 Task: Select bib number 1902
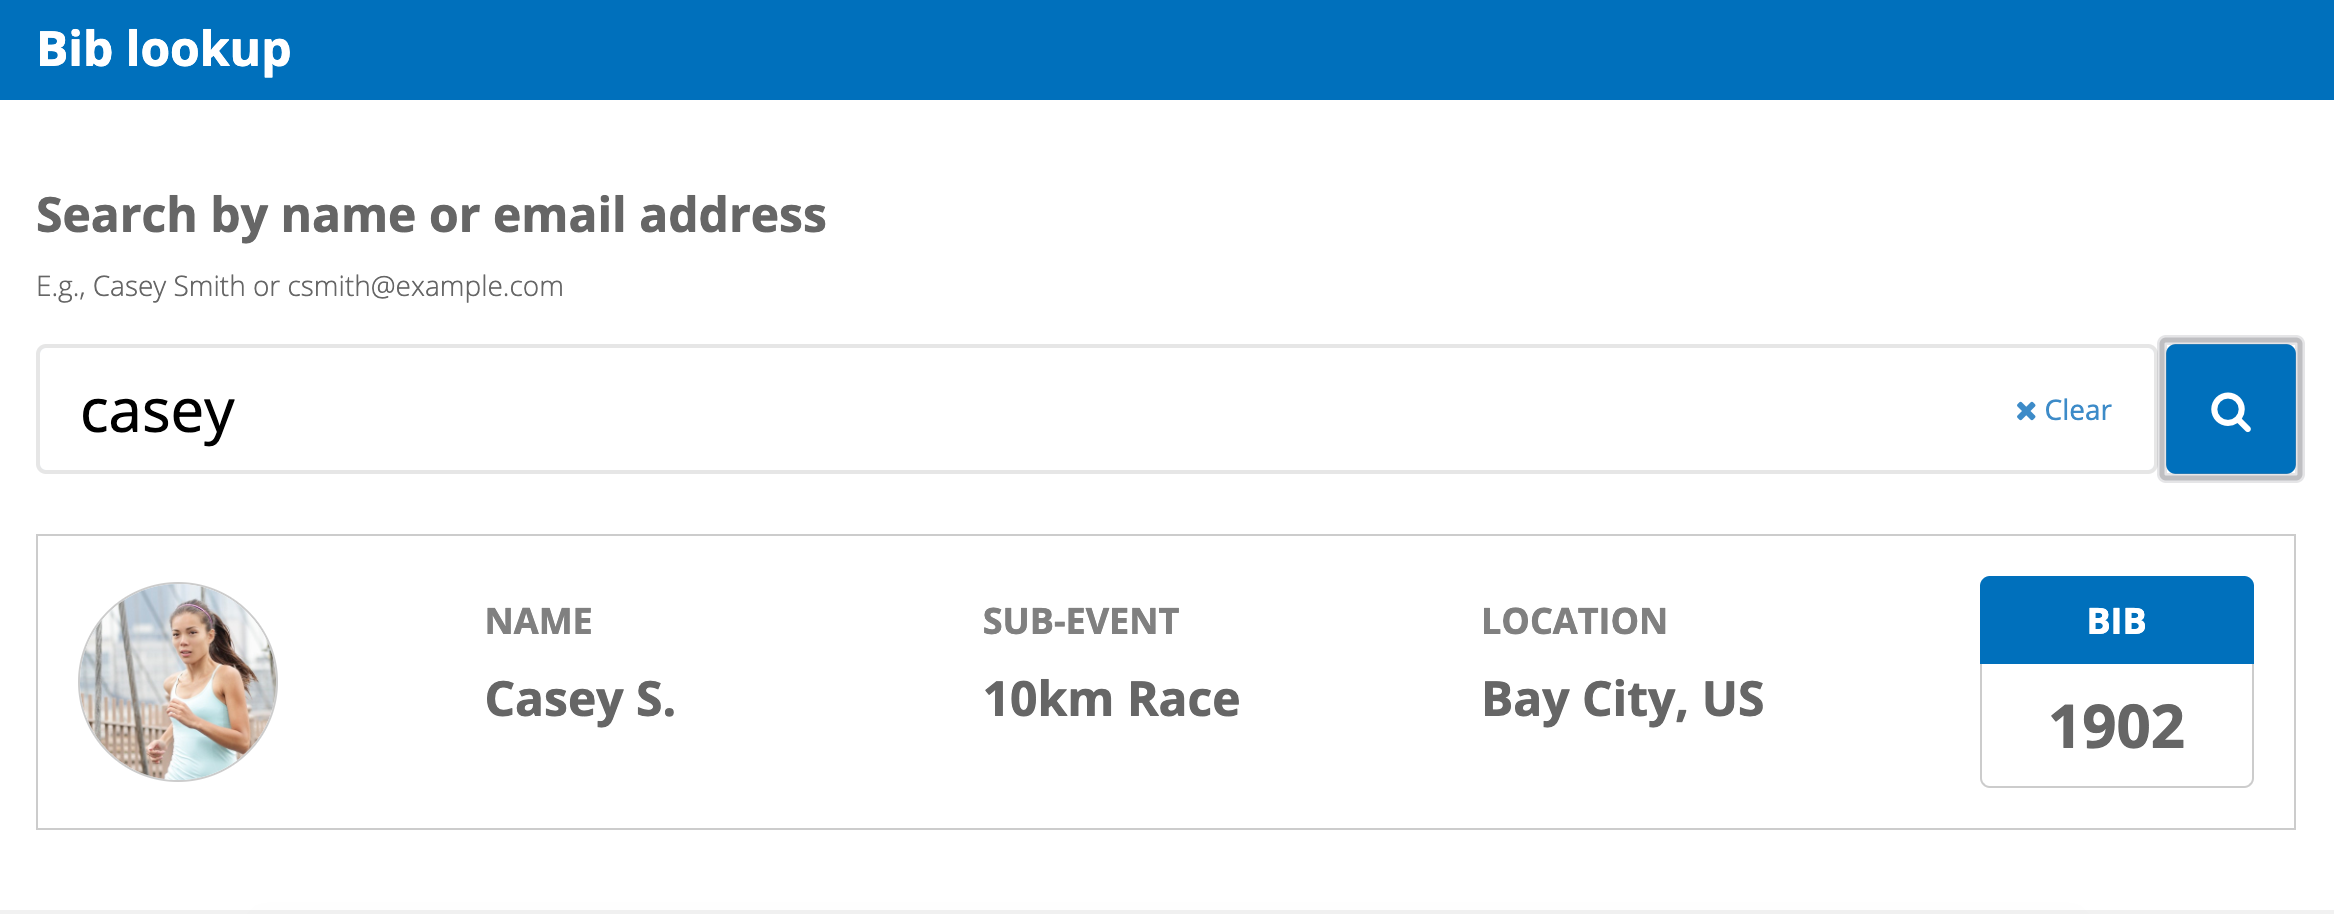pos(2116,726)
